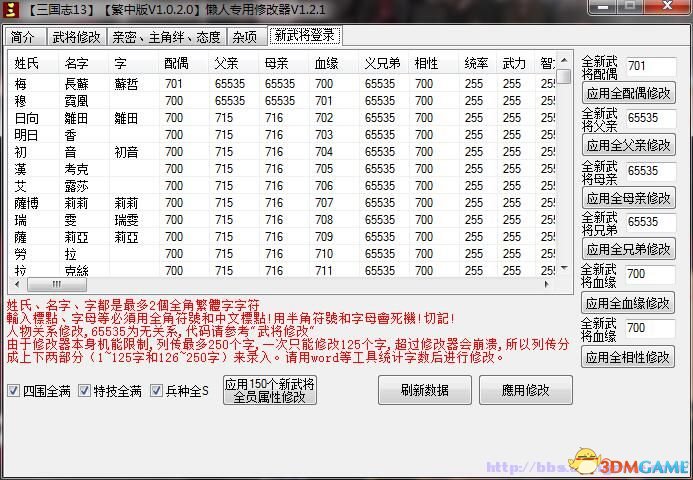Uncheck the 兵种全S checkbox
This screenshot has height=480, width=693.
pos(156,391)
